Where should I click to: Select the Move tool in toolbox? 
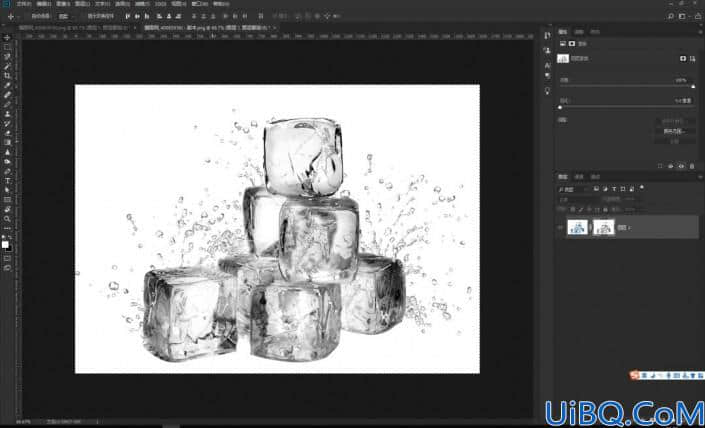[7, 38]
